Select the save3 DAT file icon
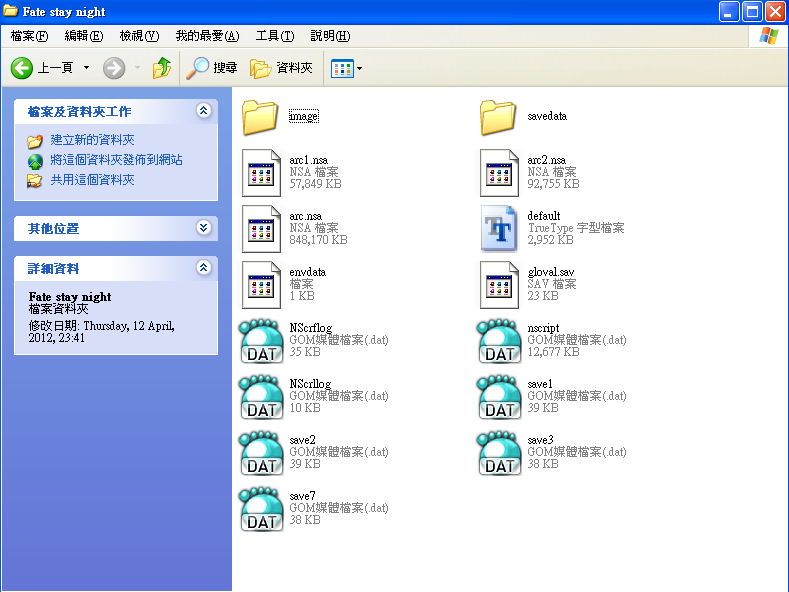 499,453
